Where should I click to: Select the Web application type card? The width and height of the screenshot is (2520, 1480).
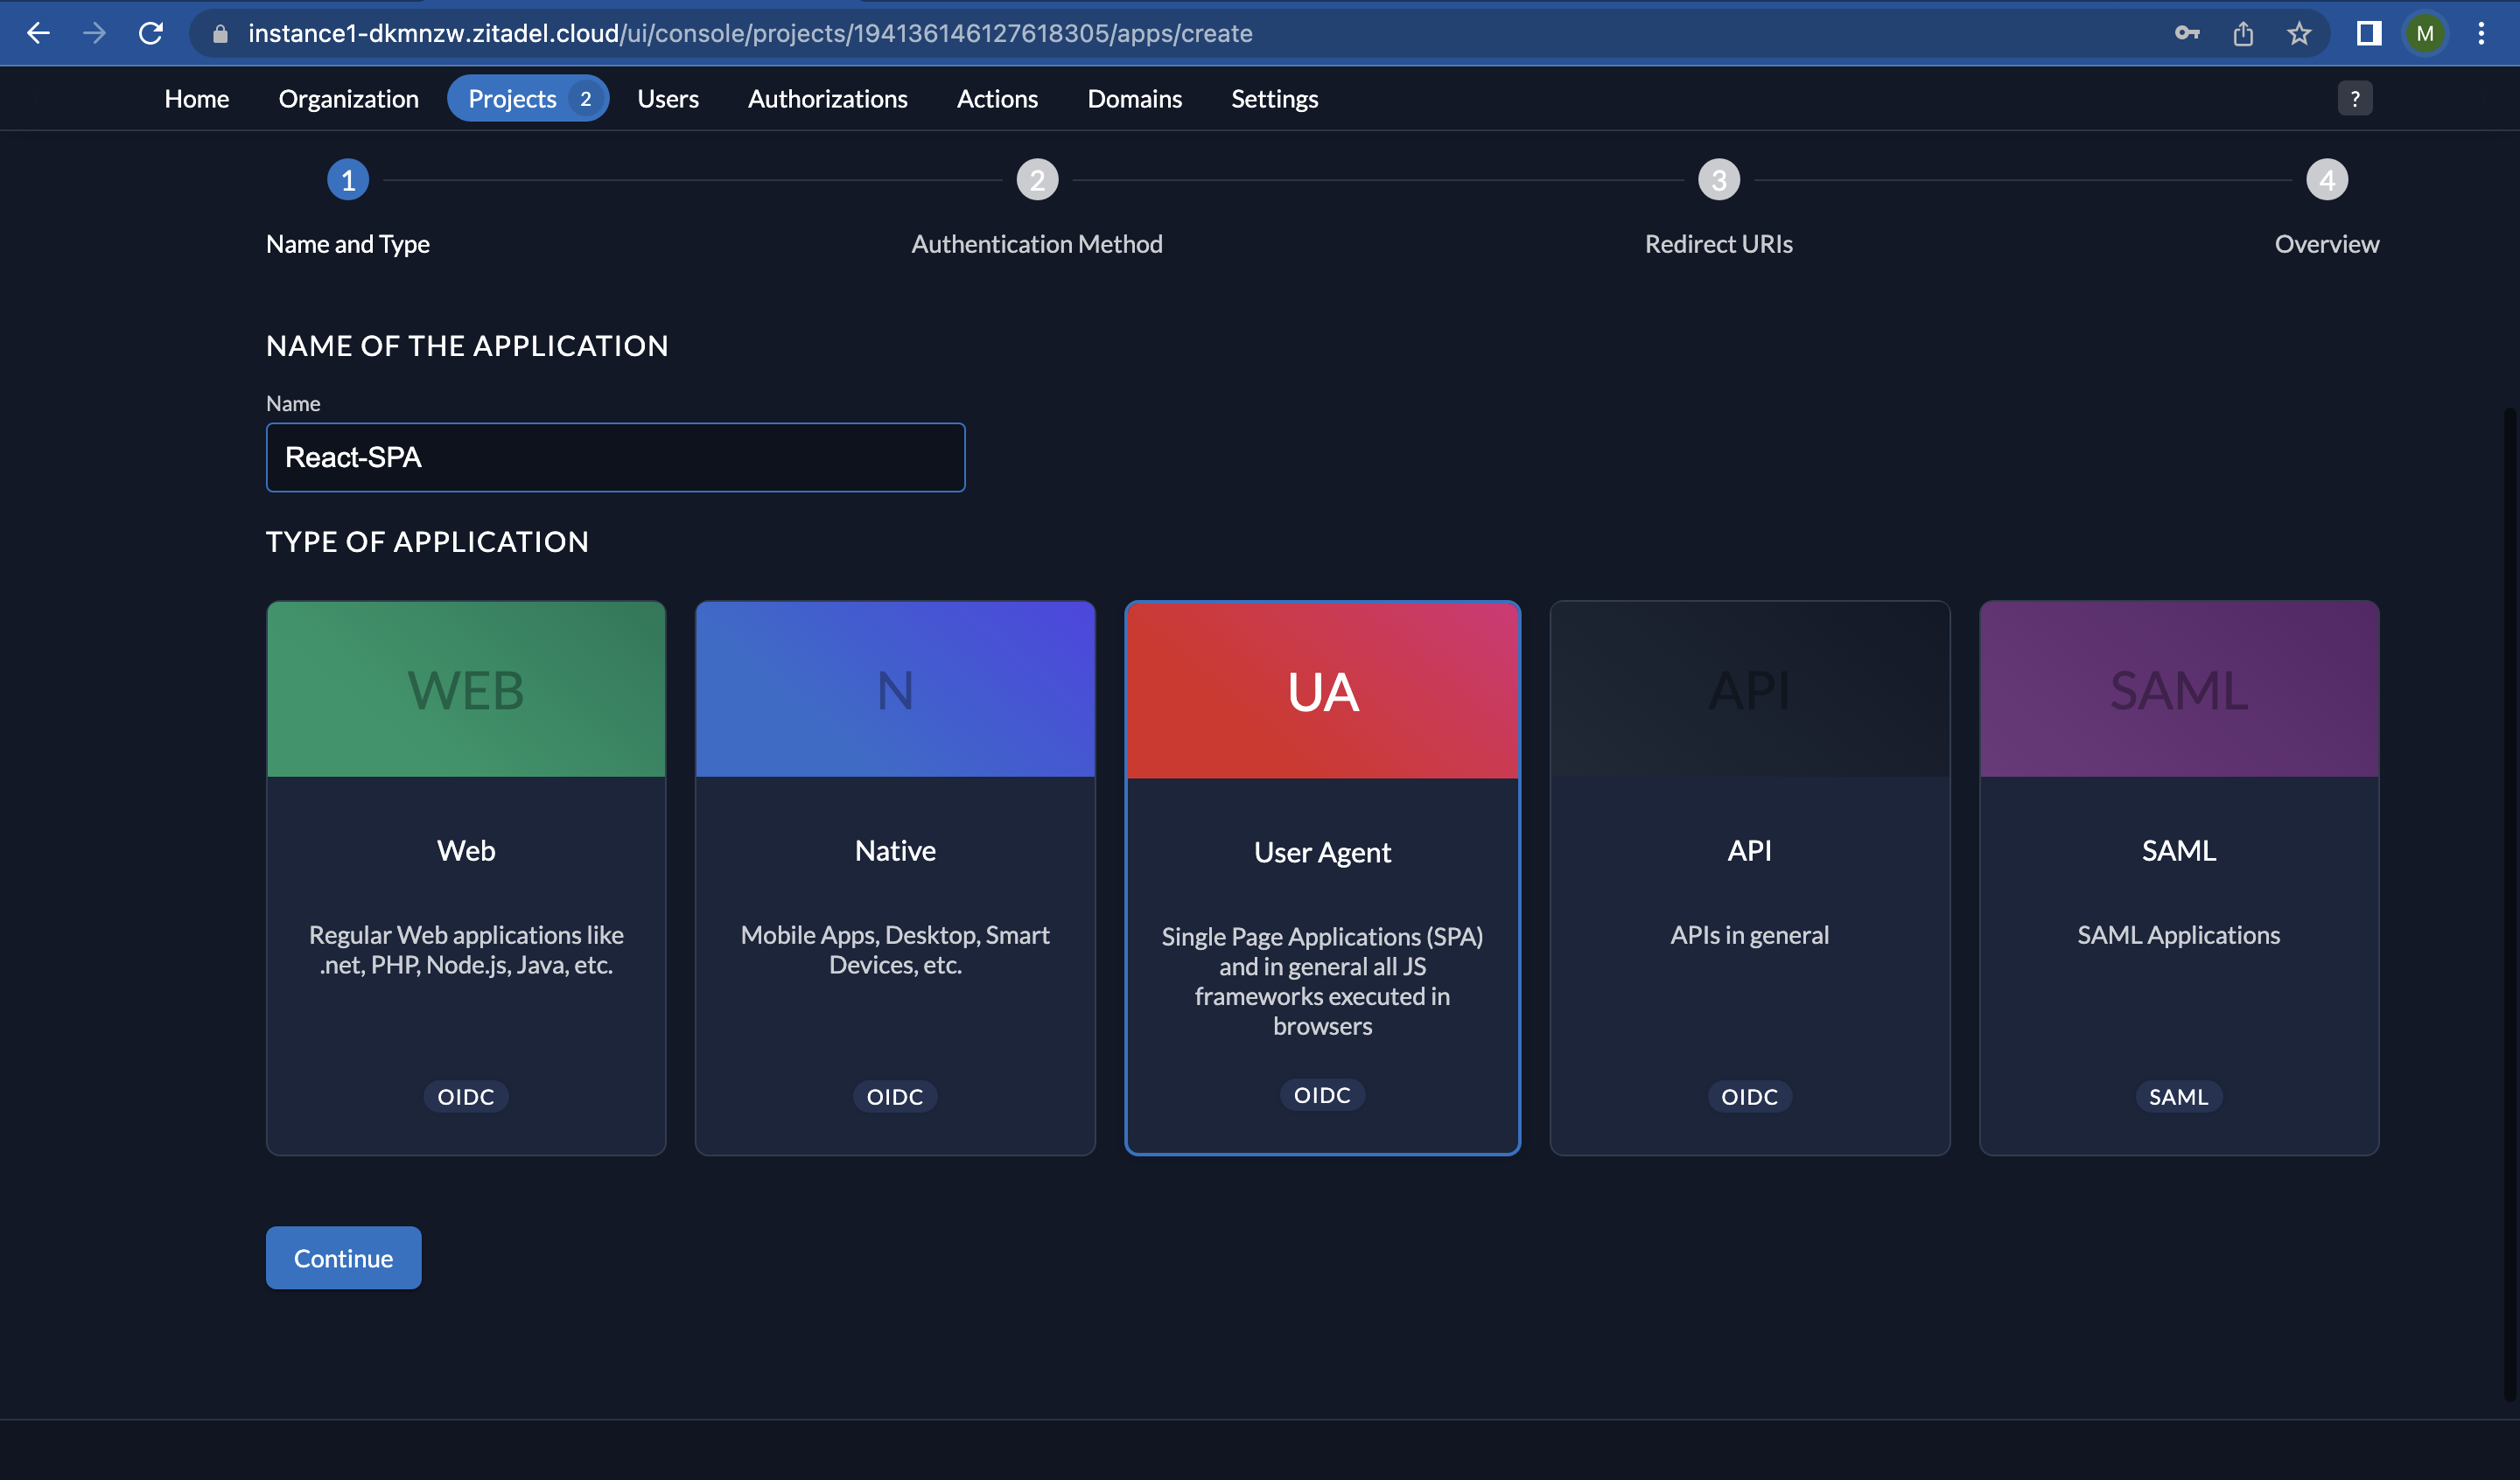(x=466, y=877)
